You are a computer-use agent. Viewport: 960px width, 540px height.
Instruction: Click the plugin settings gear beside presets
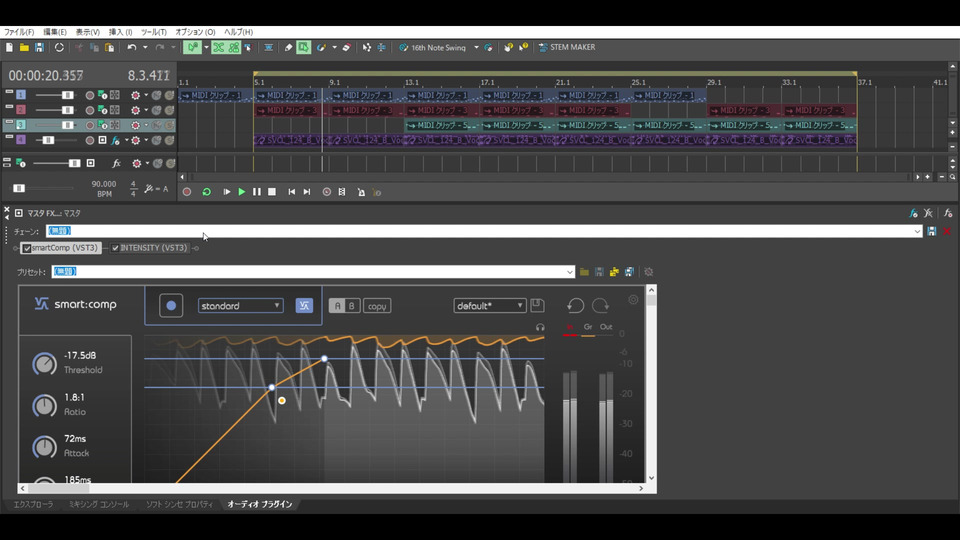point(648,272)
